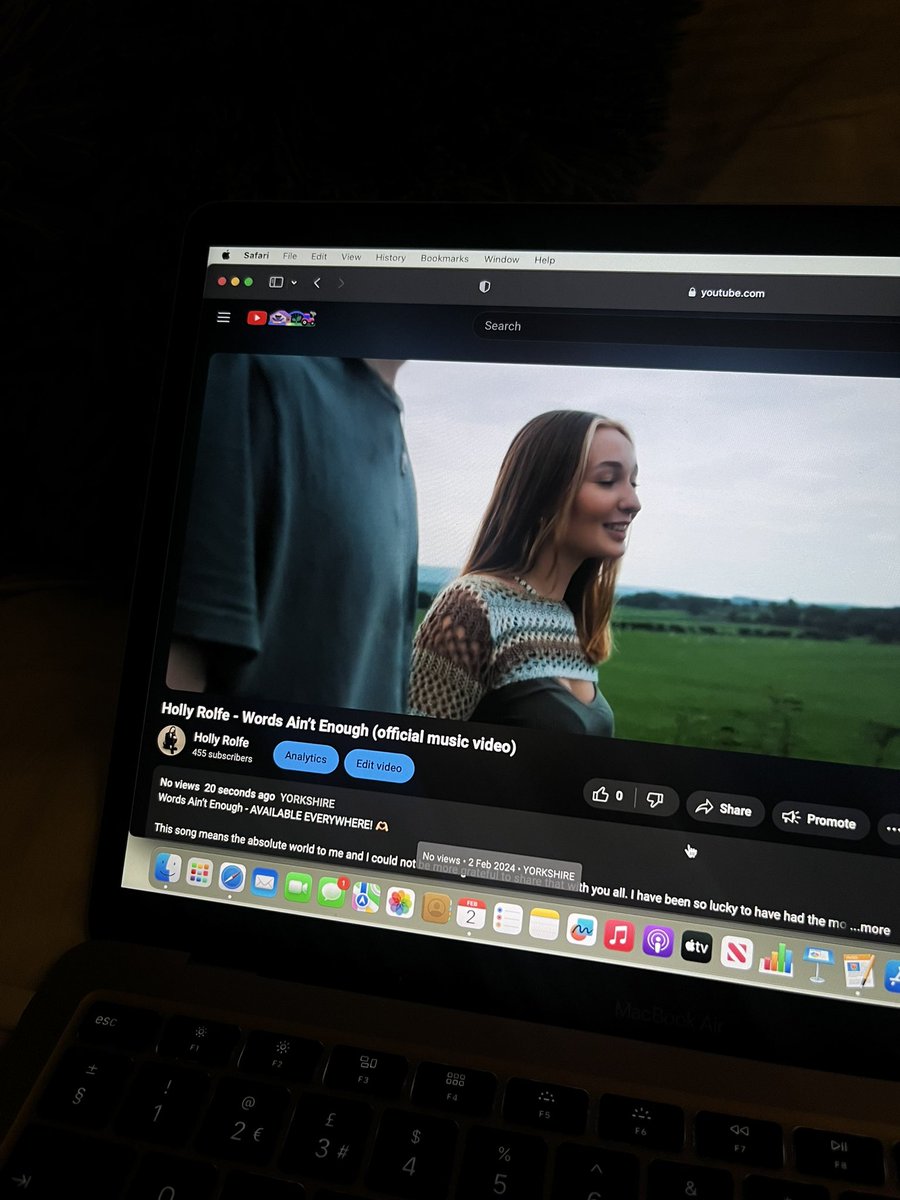Open the Apple menu
900x1200 pixels.
click(226, 255)
